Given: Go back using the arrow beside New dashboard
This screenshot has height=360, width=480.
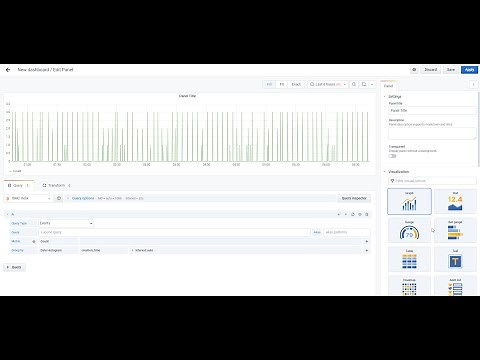Looking at the screenshot, I should [8, 70].
